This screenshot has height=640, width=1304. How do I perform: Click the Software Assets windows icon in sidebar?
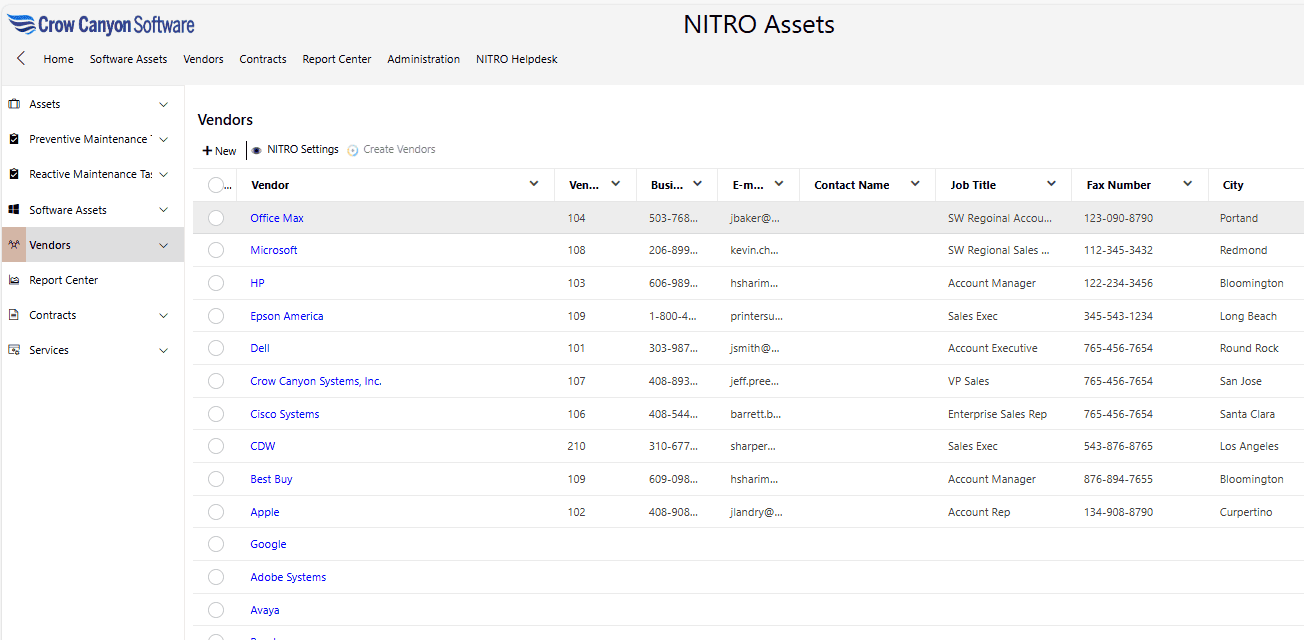(14, 210)
